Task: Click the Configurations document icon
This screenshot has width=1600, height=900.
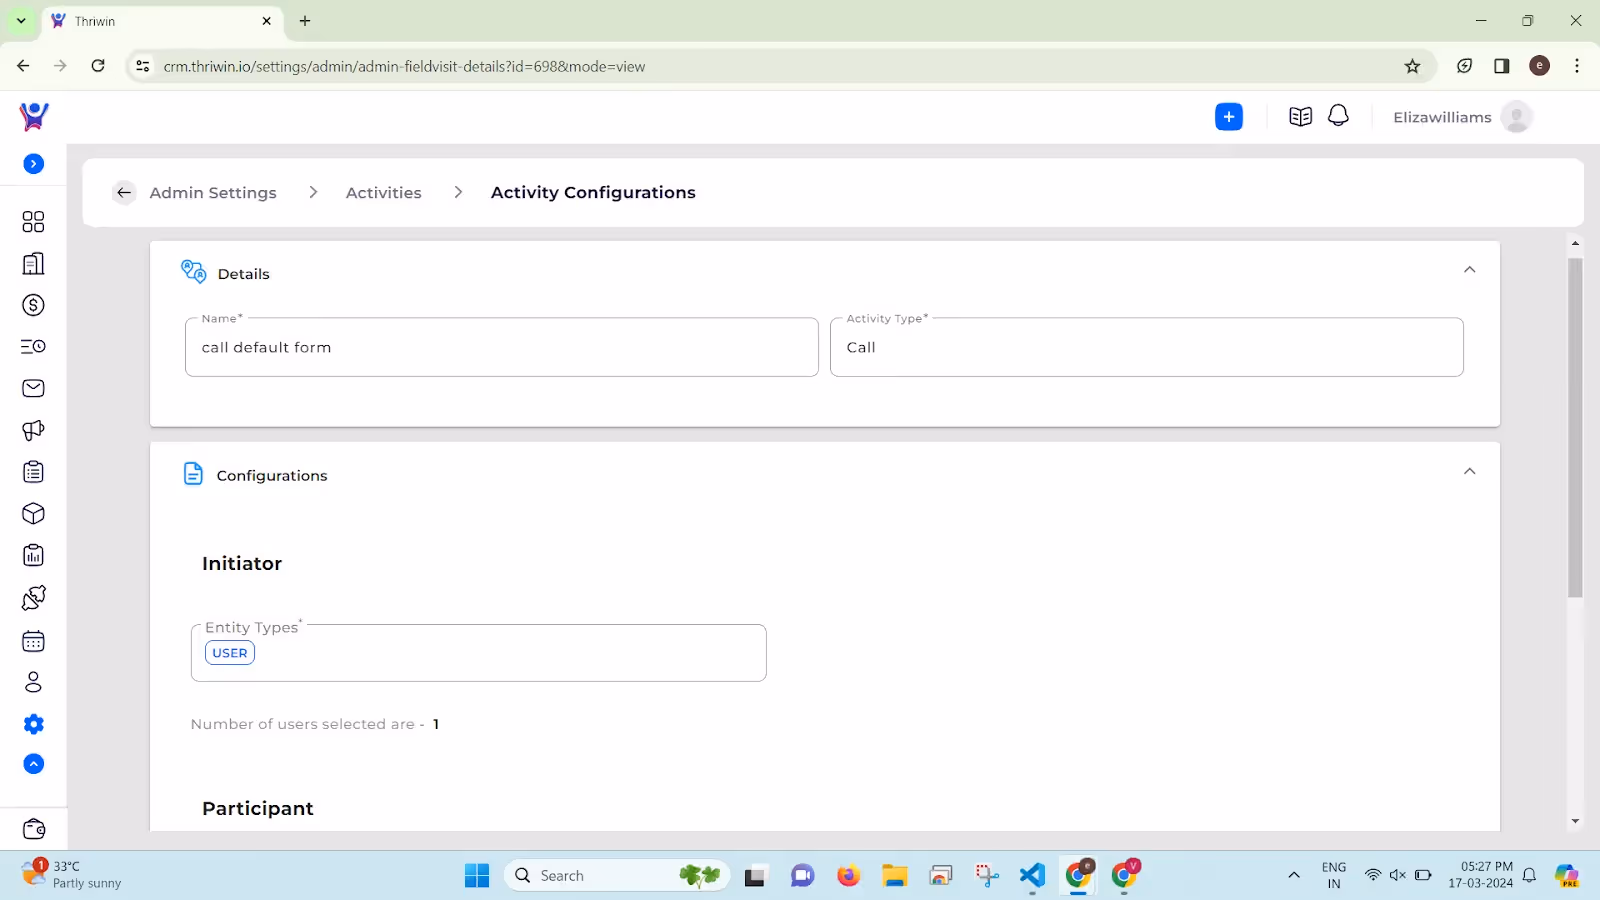Action: [193, 474]
